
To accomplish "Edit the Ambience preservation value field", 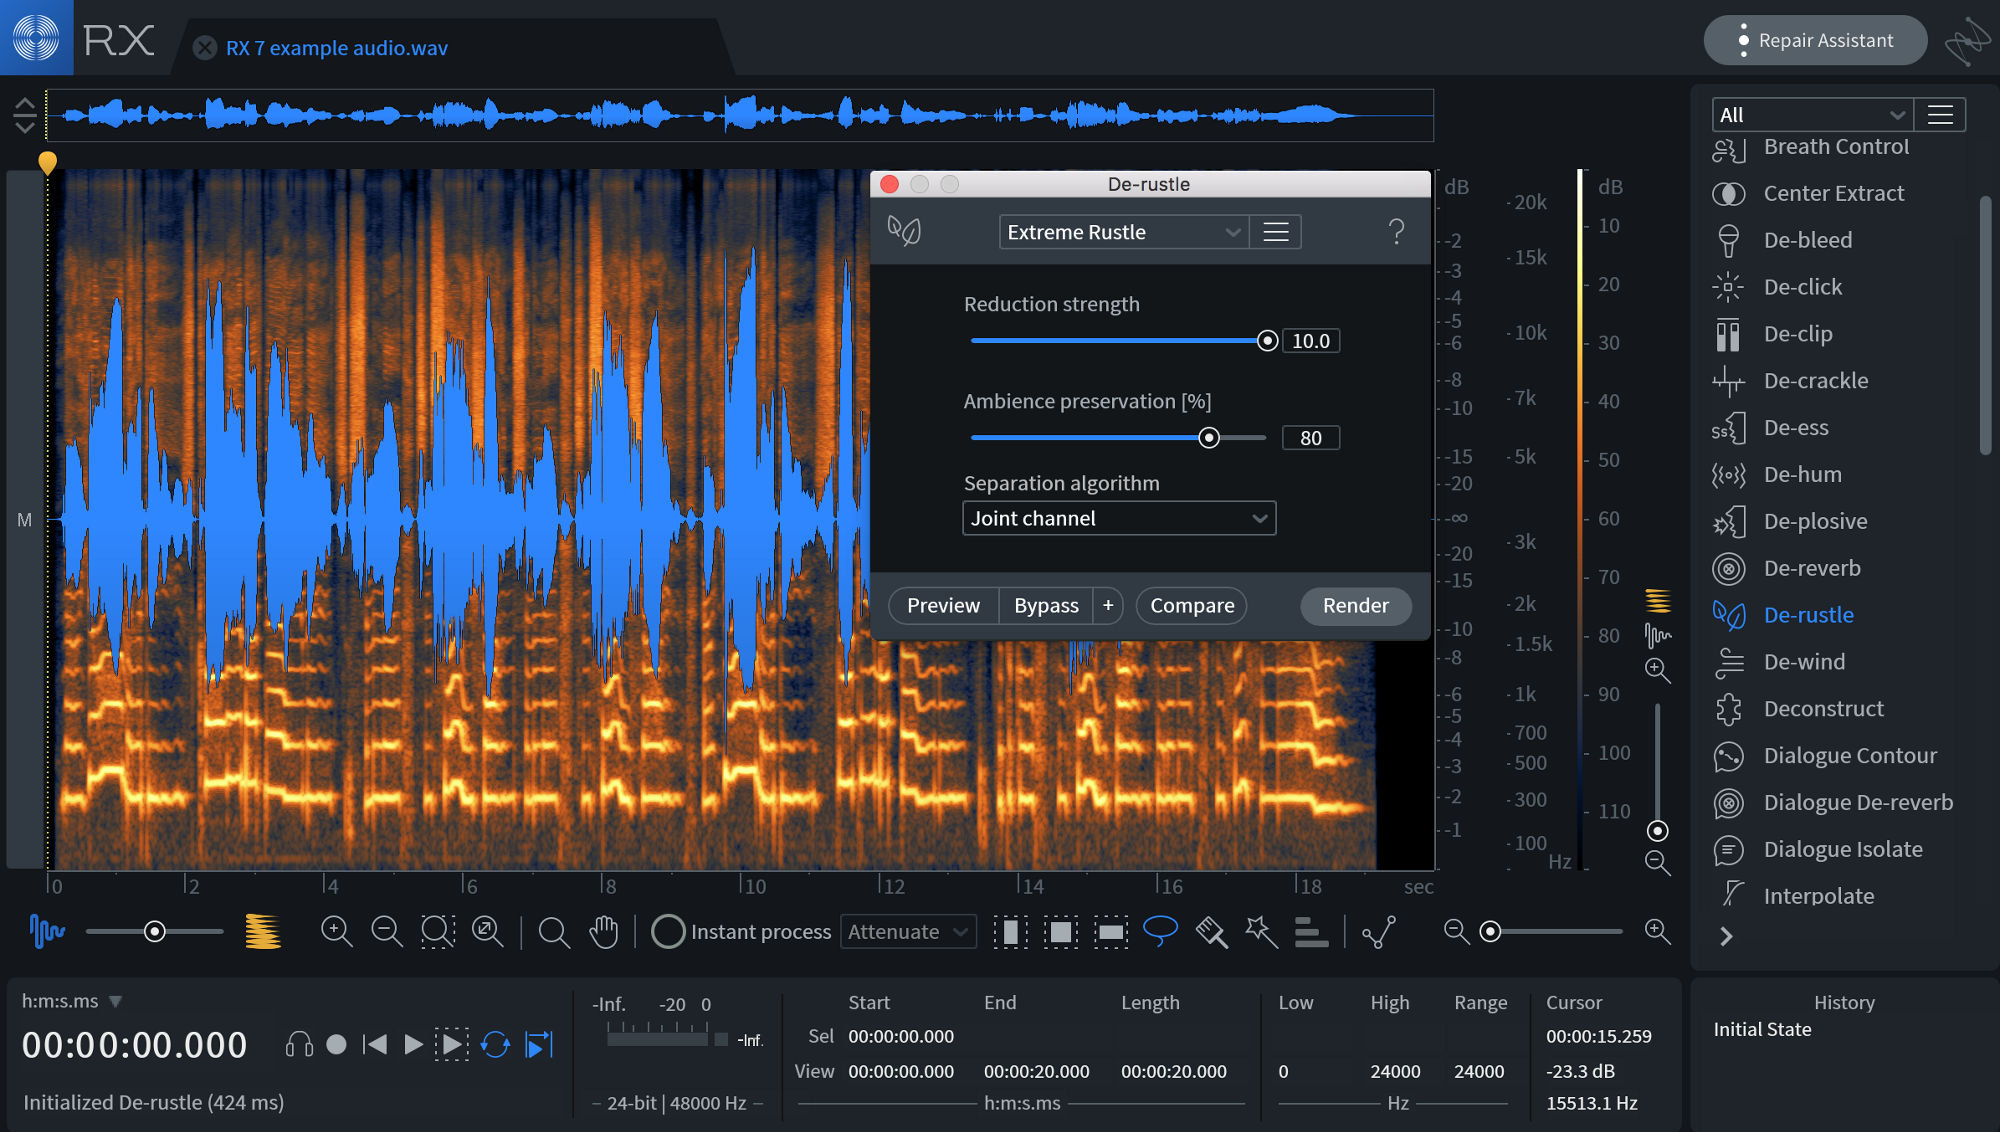I will [1310, 437].
